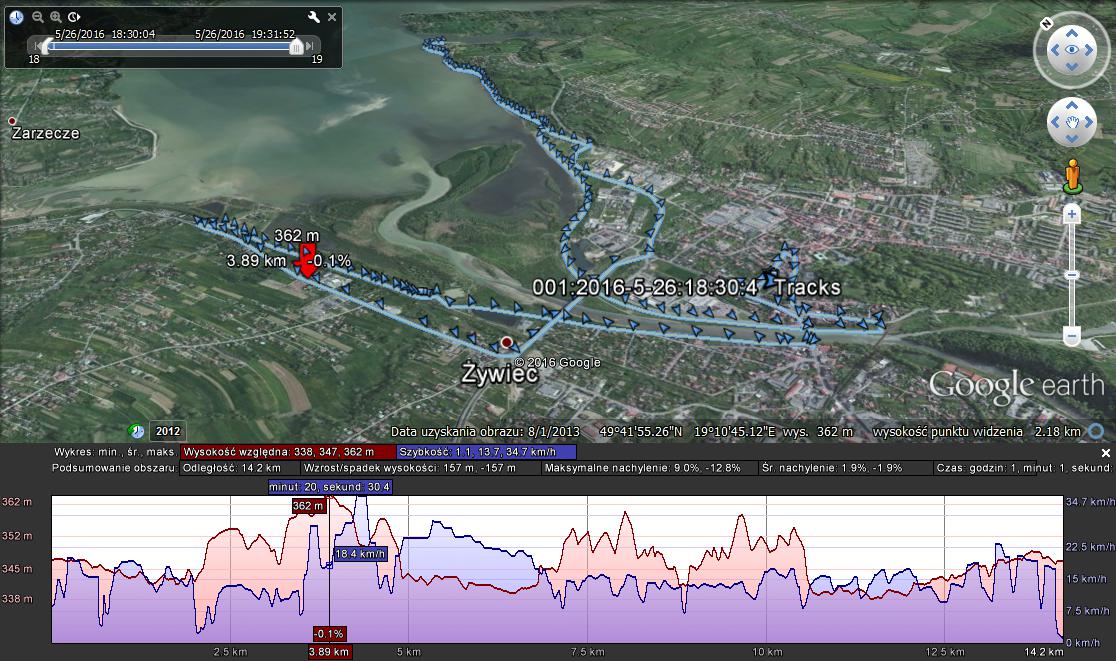Viewport: 1116px width, 661px height.
Task: Click the hand in the Move joystick
Action: click(1072, 122)
